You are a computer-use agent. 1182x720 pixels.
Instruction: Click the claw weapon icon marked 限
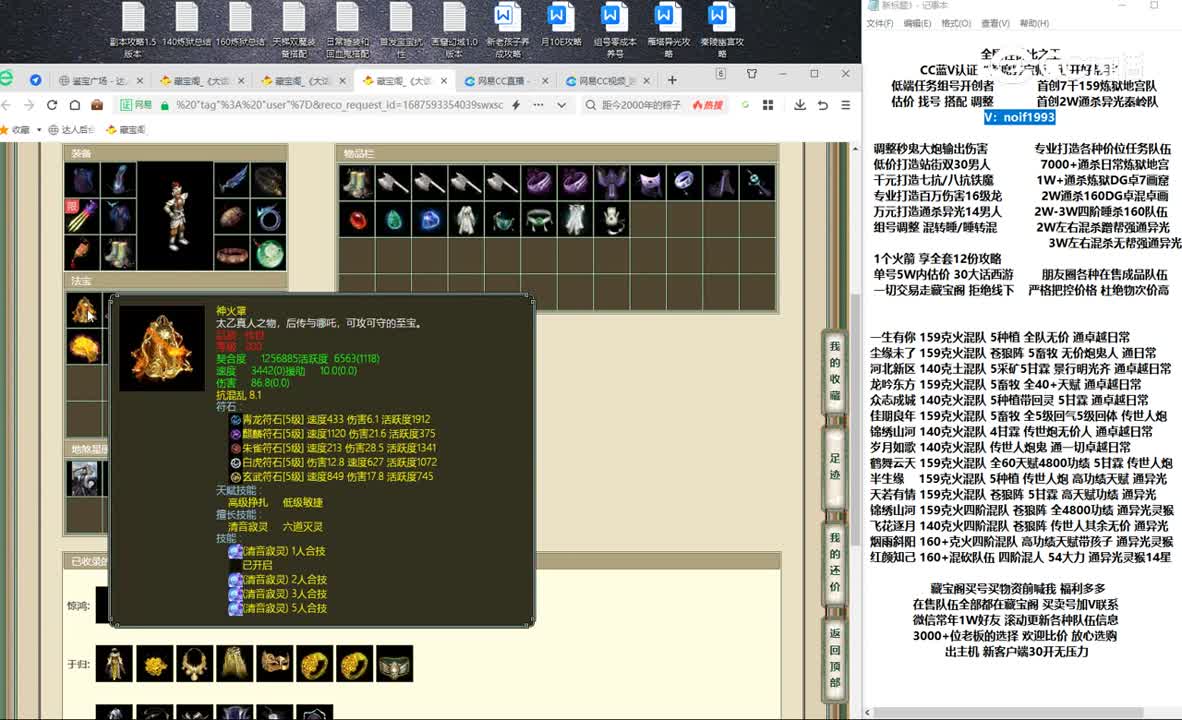point(81,216)
